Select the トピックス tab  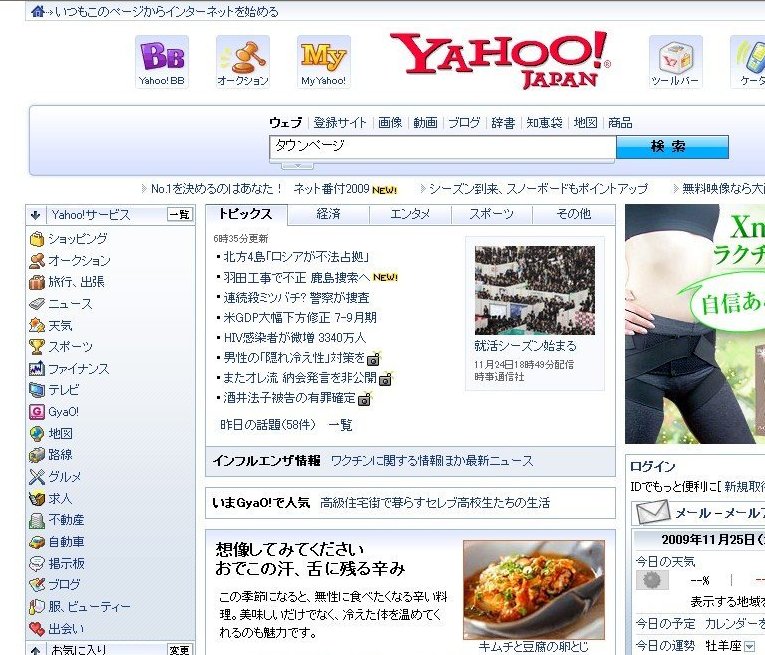pos(245,214)
